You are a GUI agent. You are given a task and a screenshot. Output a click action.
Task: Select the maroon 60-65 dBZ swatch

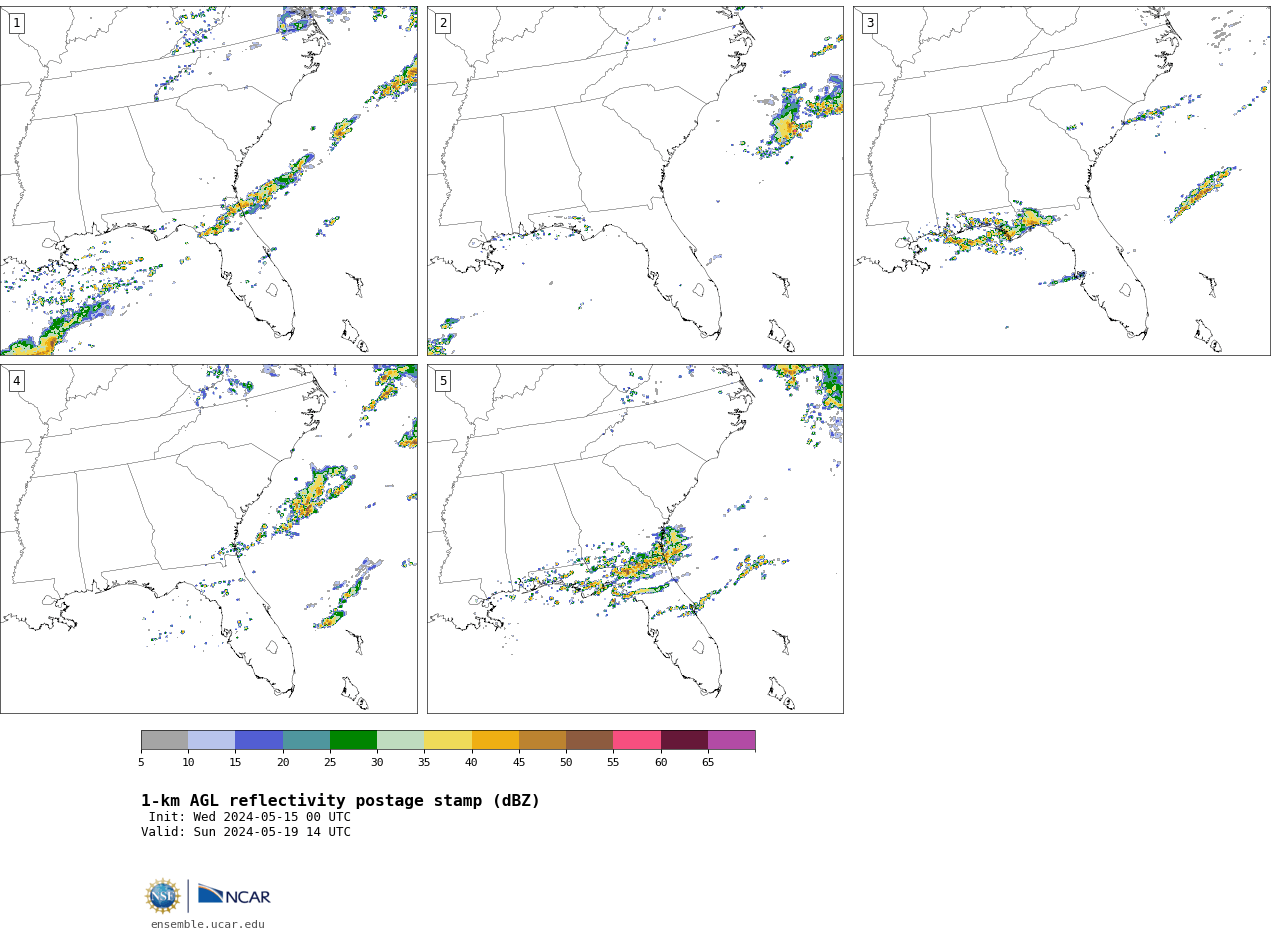(x=684, y=740)
